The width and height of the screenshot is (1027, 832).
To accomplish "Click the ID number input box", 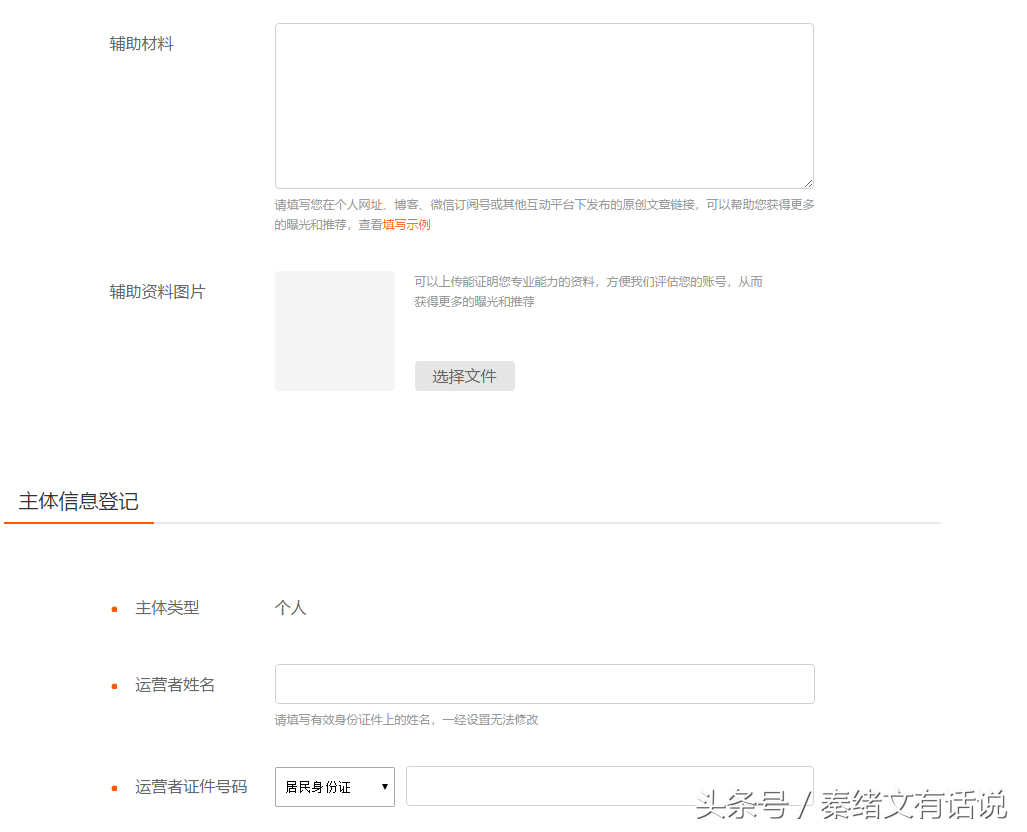I will tap(609, 786).
